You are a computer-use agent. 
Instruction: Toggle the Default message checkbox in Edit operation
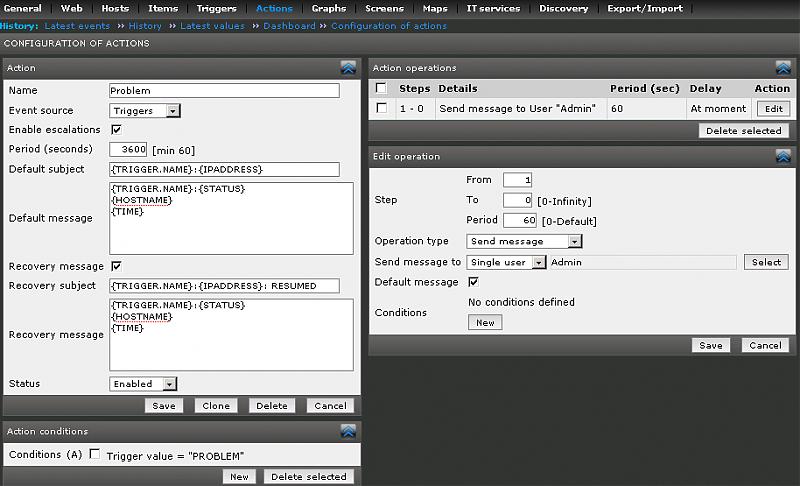point(473,282)
